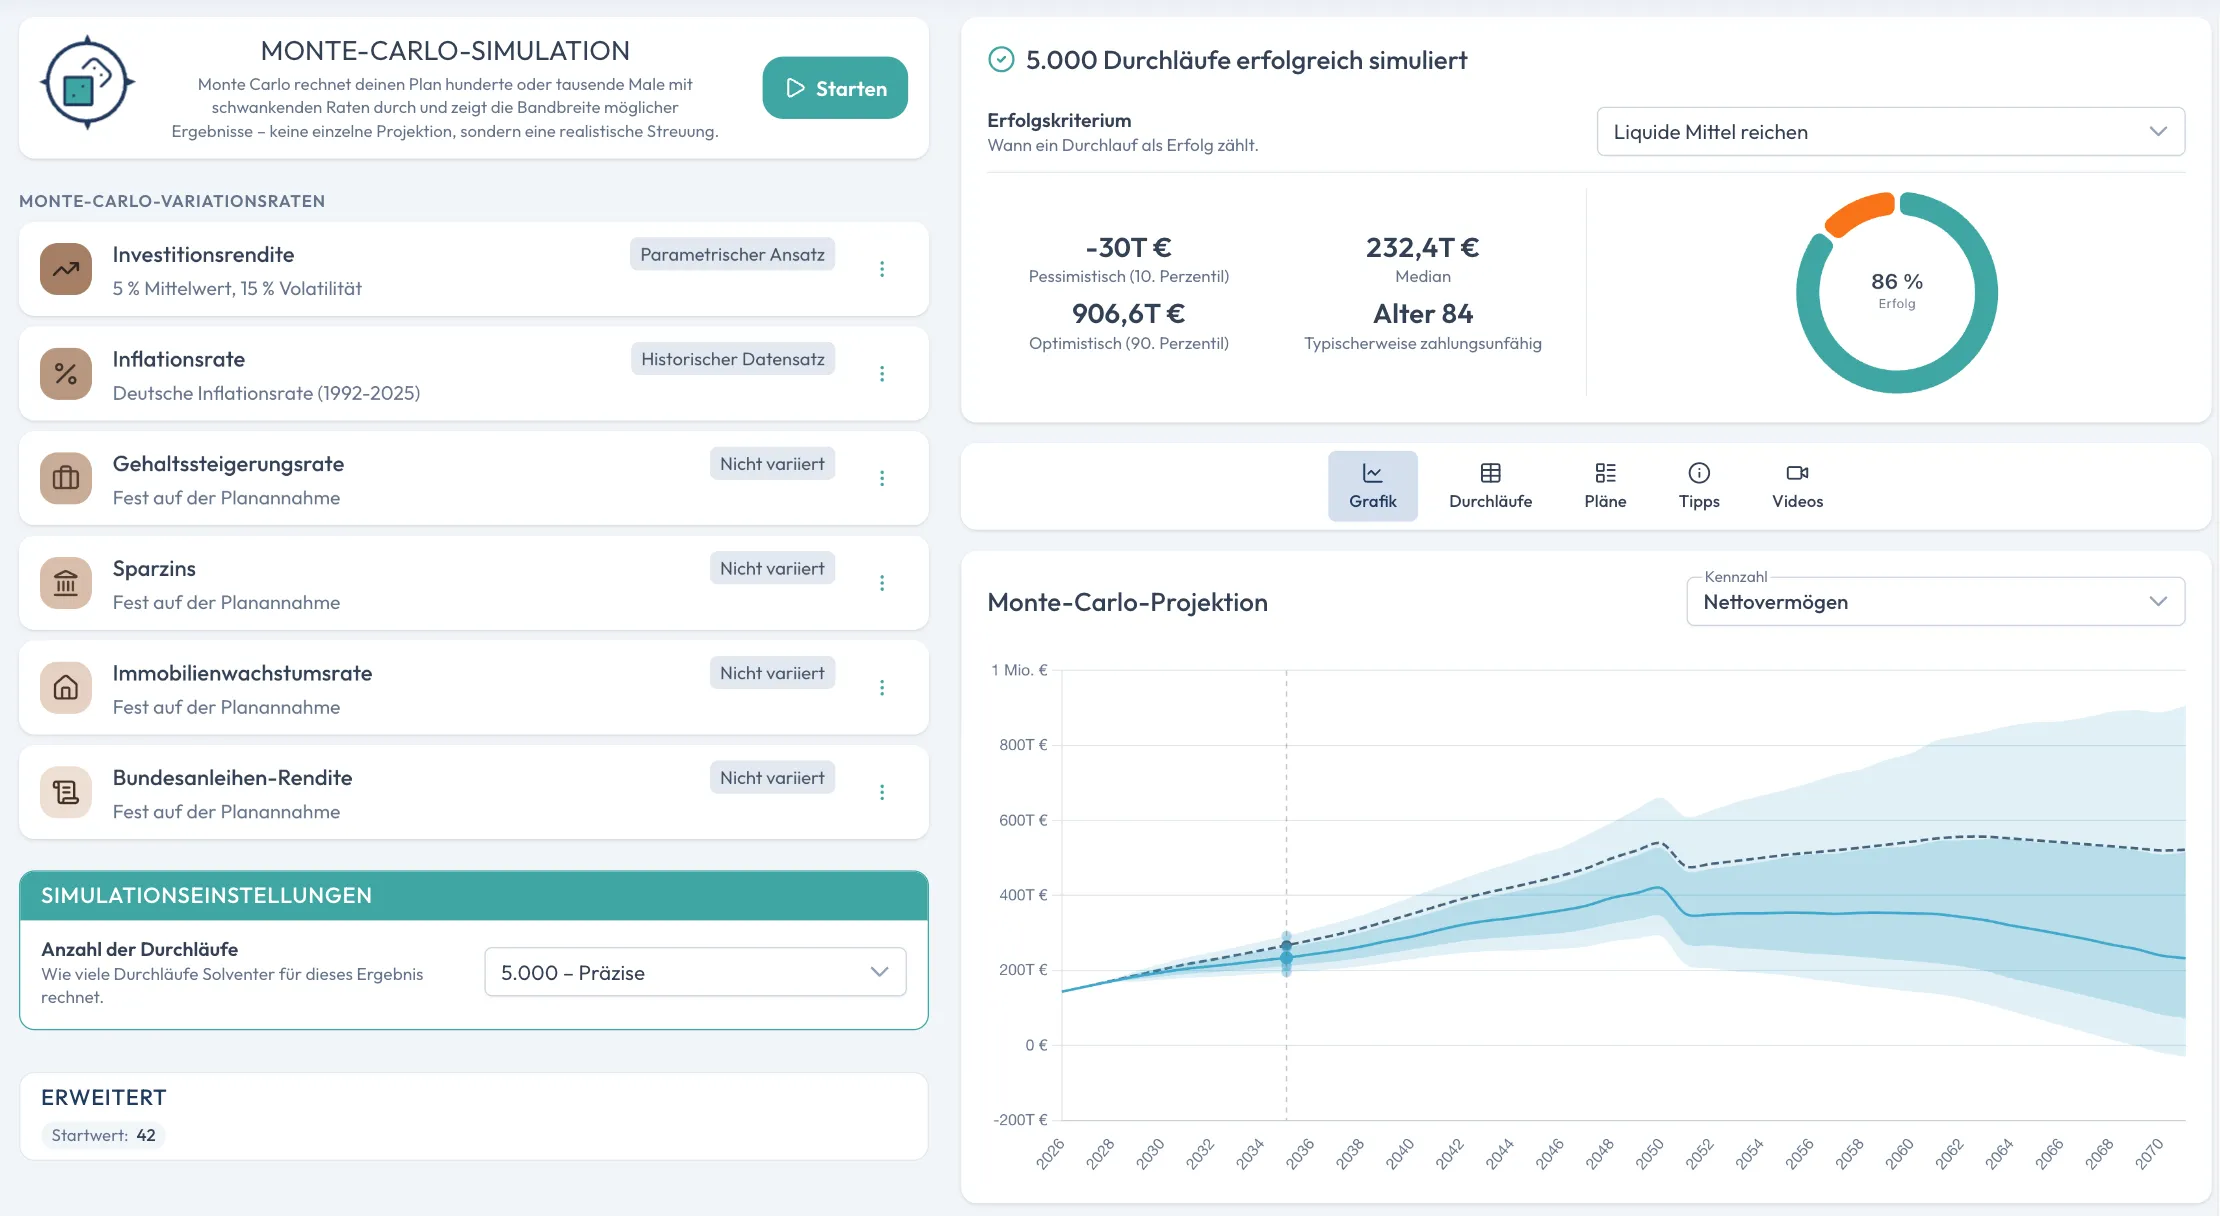Click the Bundesanleihen-Rendite scroll icon
This screenshot has height=1216, width=2220.
[x=66, y=792]
